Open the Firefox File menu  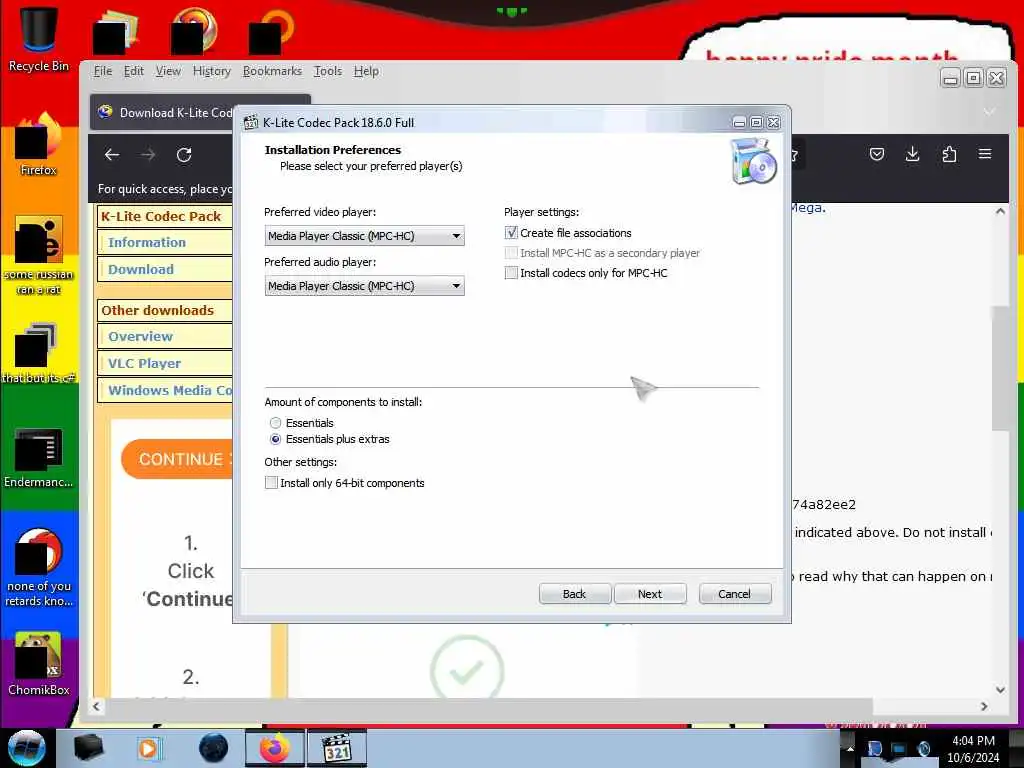coord(103,71)
